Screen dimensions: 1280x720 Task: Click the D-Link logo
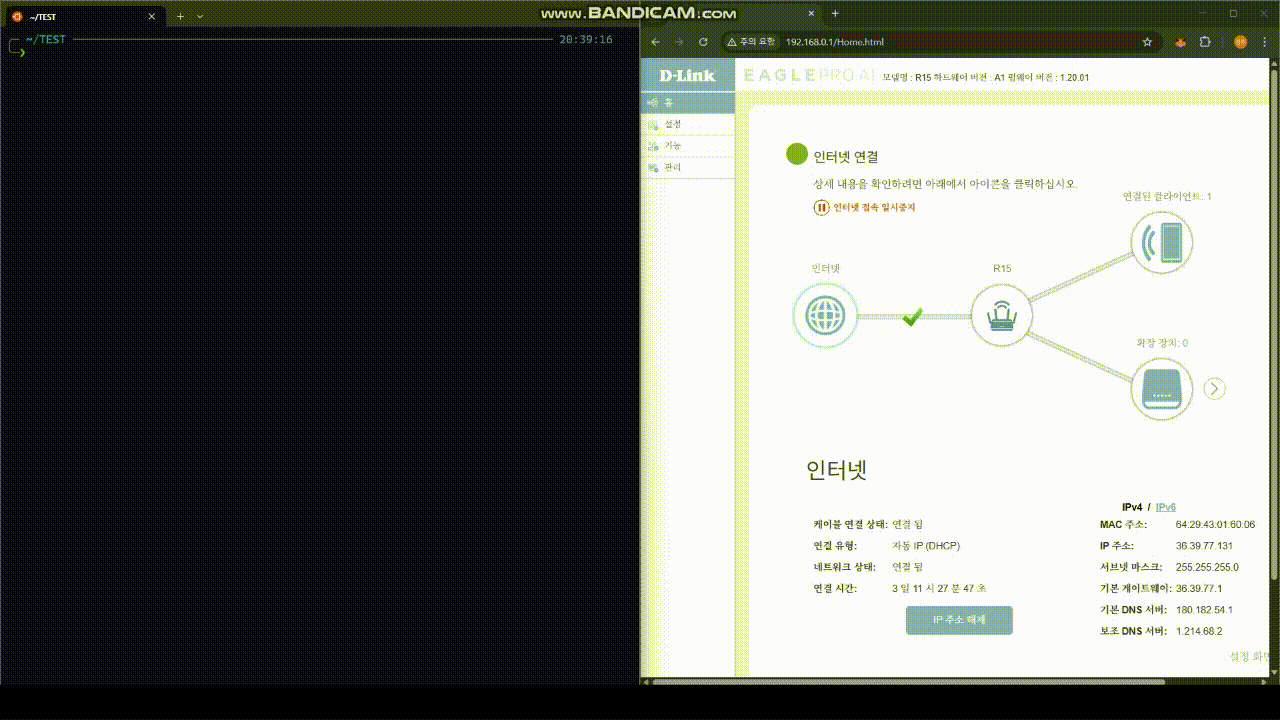click(687, 75)
